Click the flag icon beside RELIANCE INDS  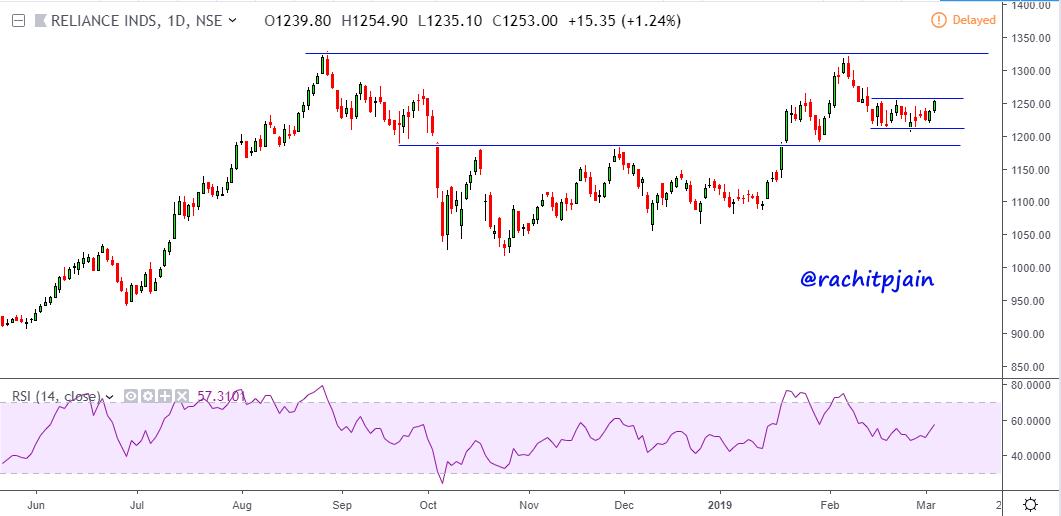click(x=40, y=21)
